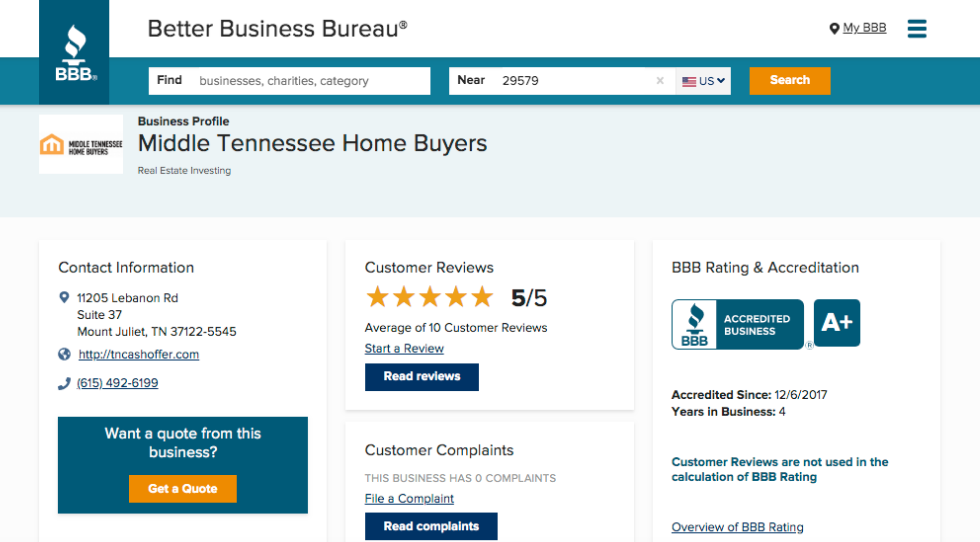
Task: Click the Accredited Since: 12/6/2017 text
Action: (x=749, y=395)
